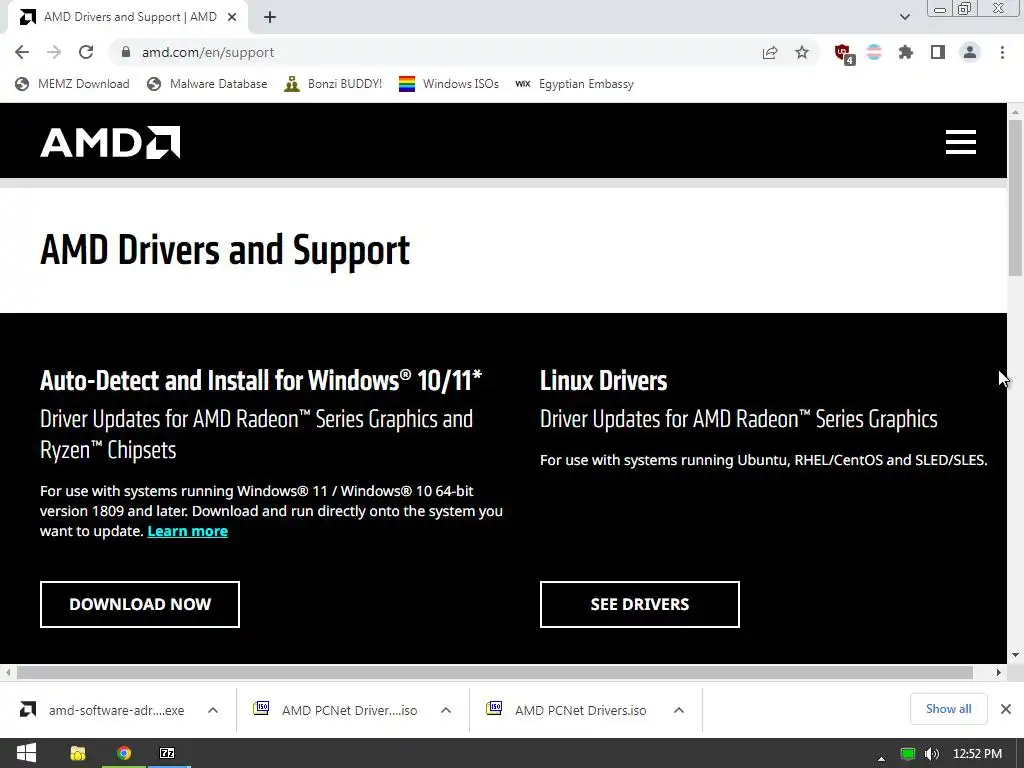Select the AMD Drivers and Support tab
The image size is (1024, 768).
tap(128, 17)
